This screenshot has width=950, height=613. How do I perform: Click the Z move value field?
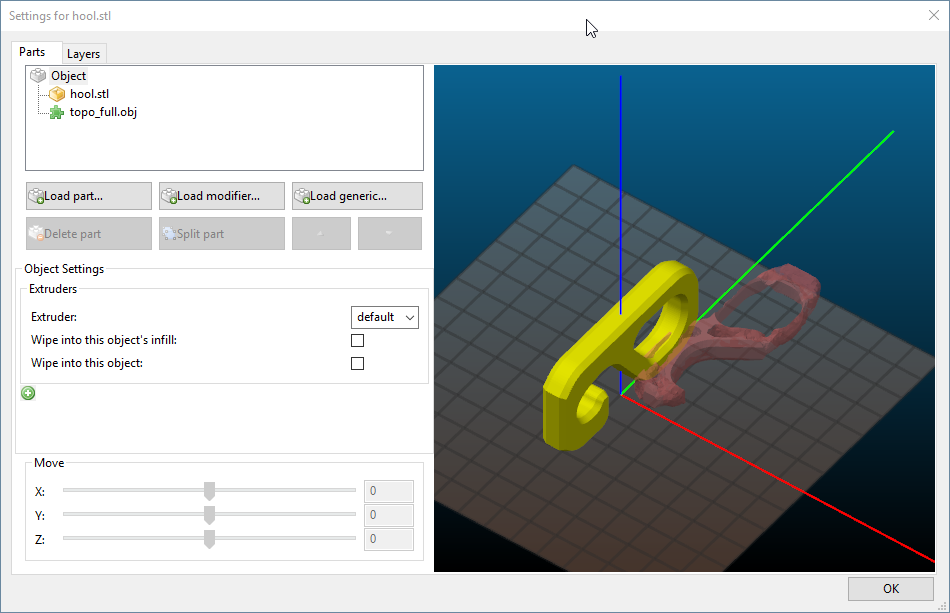point(389,539)
